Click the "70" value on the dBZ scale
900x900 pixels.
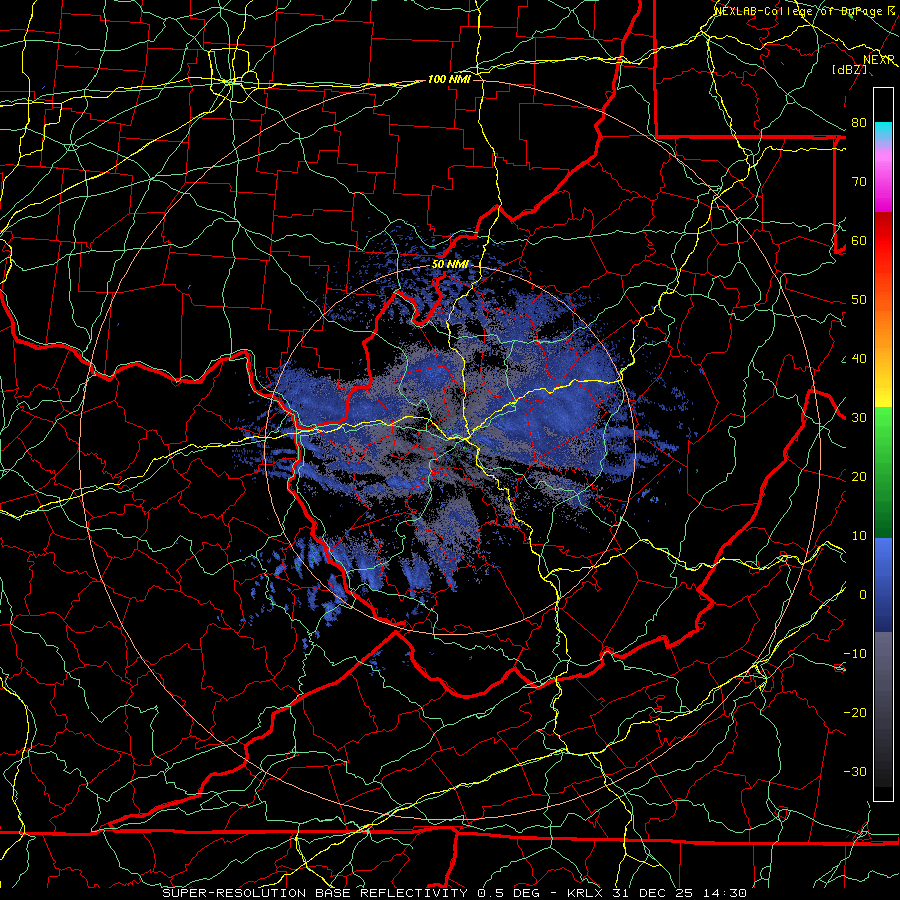point(859,182)
